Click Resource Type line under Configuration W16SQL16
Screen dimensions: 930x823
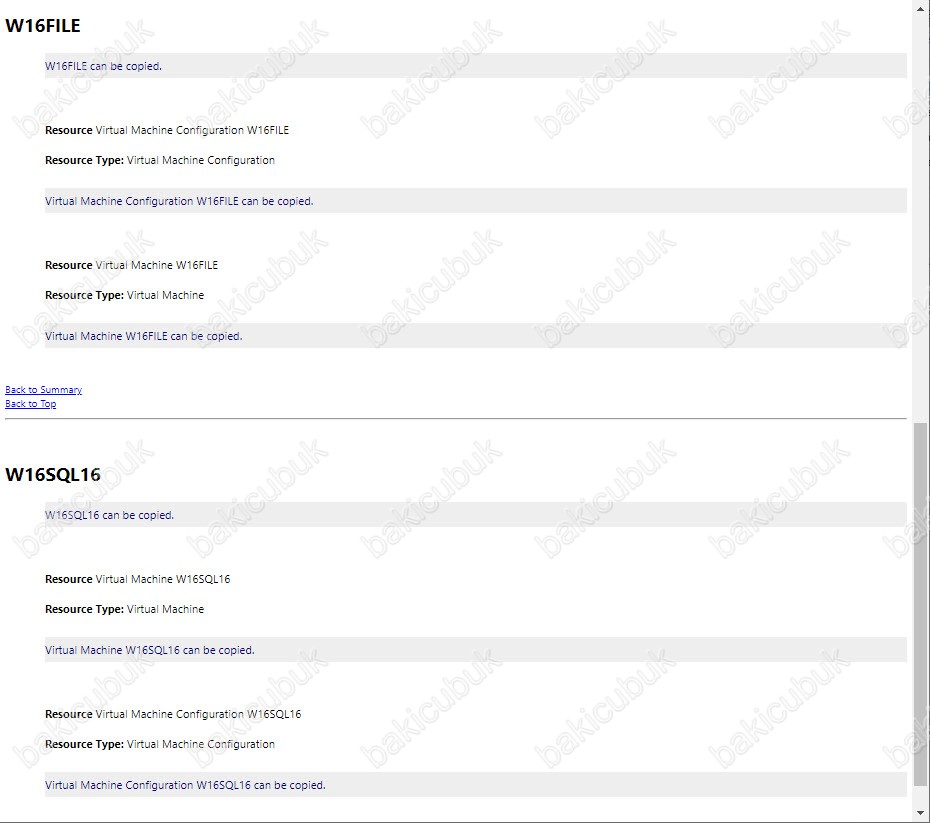[160, 744]
